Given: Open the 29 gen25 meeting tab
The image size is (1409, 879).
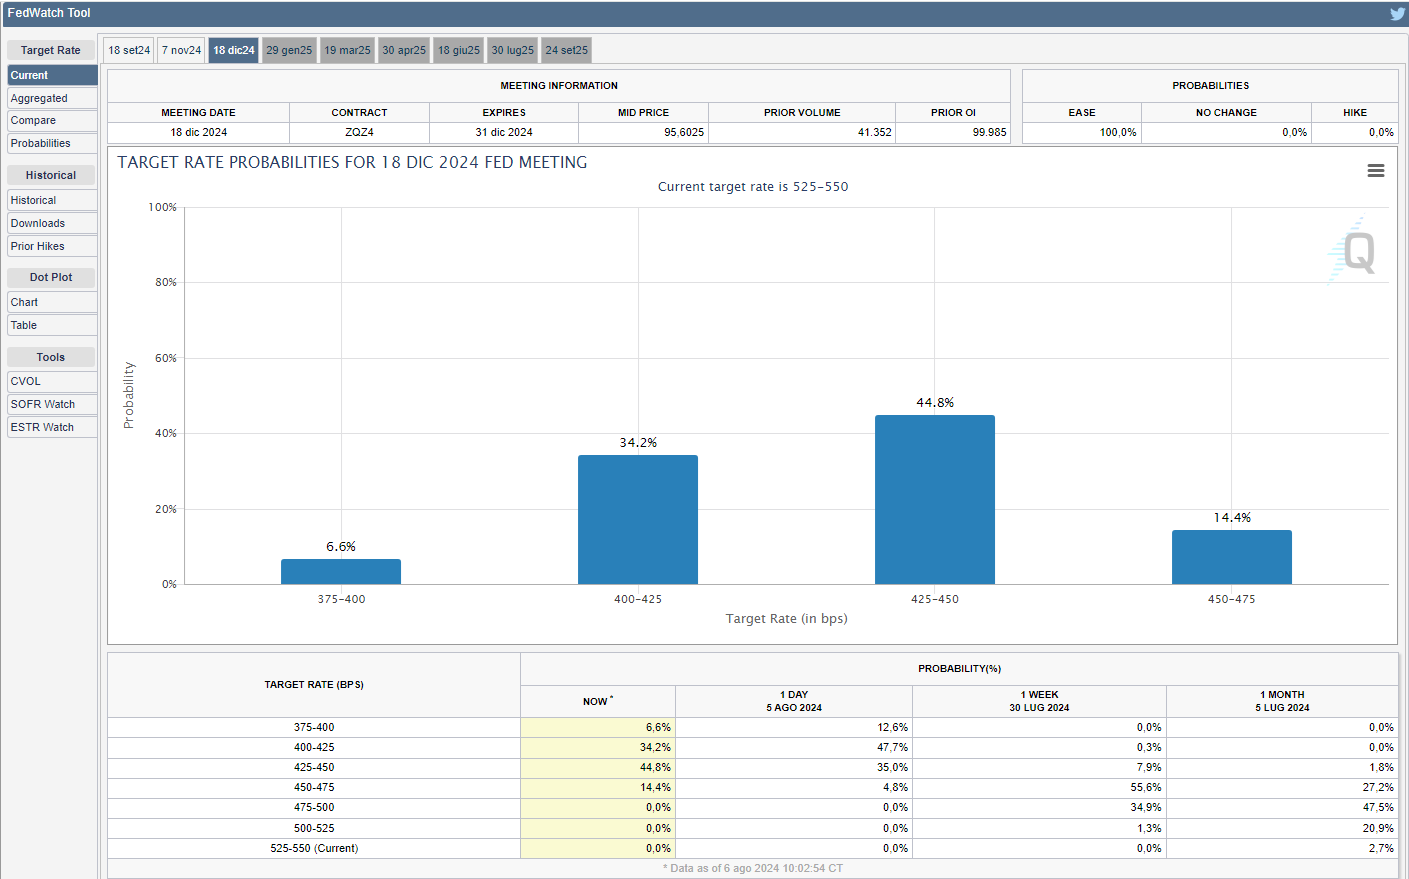Looking at the screenshot, I should tap(289, 50).
